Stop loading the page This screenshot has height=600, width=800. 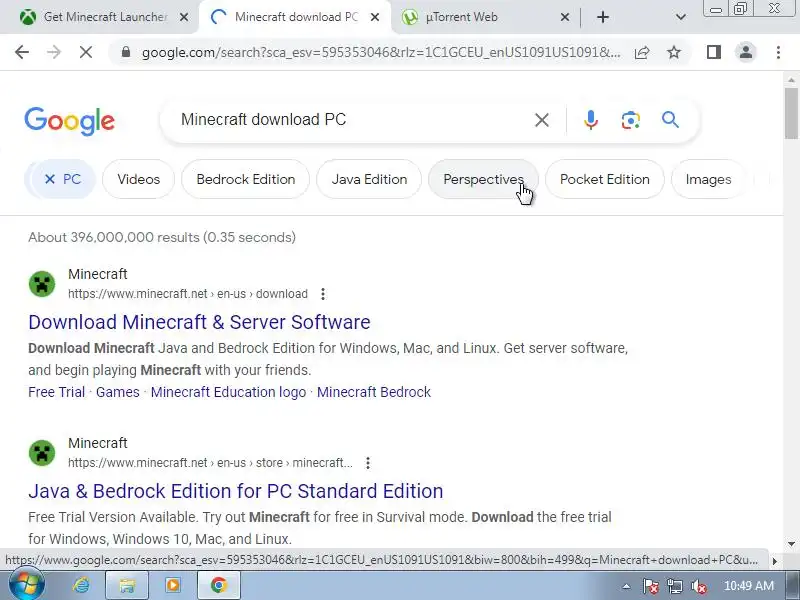click(x=86, y=52)
